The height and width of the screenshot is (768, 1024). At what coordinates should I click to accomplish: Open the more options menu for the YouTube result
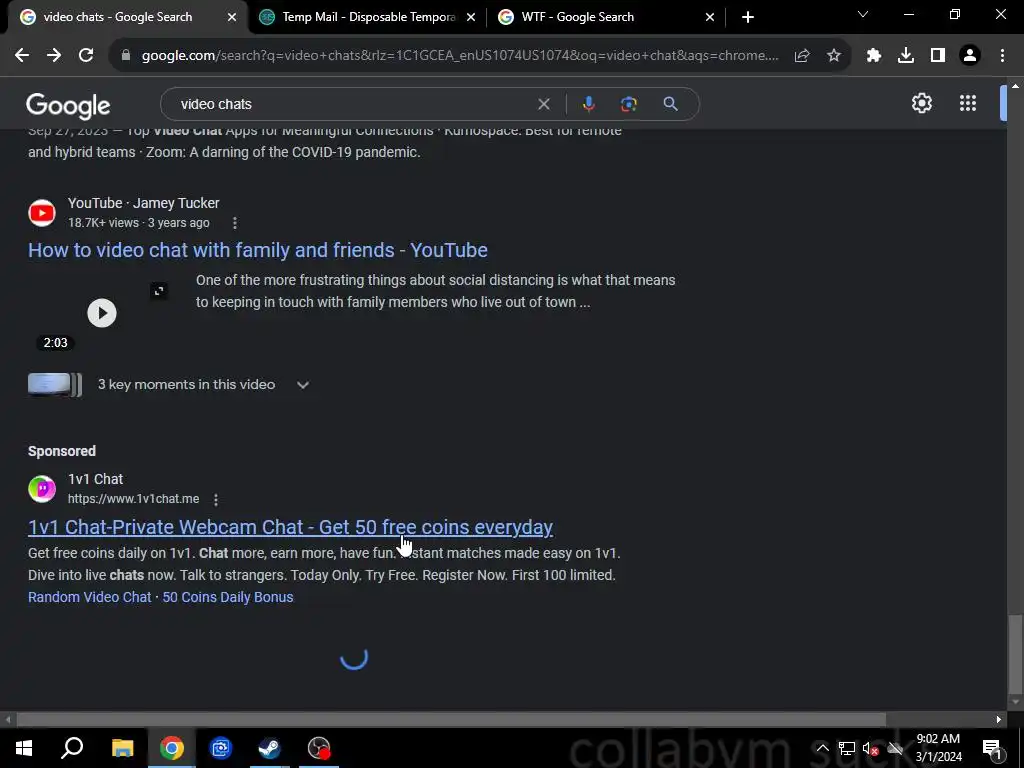(x=235, y=223)
